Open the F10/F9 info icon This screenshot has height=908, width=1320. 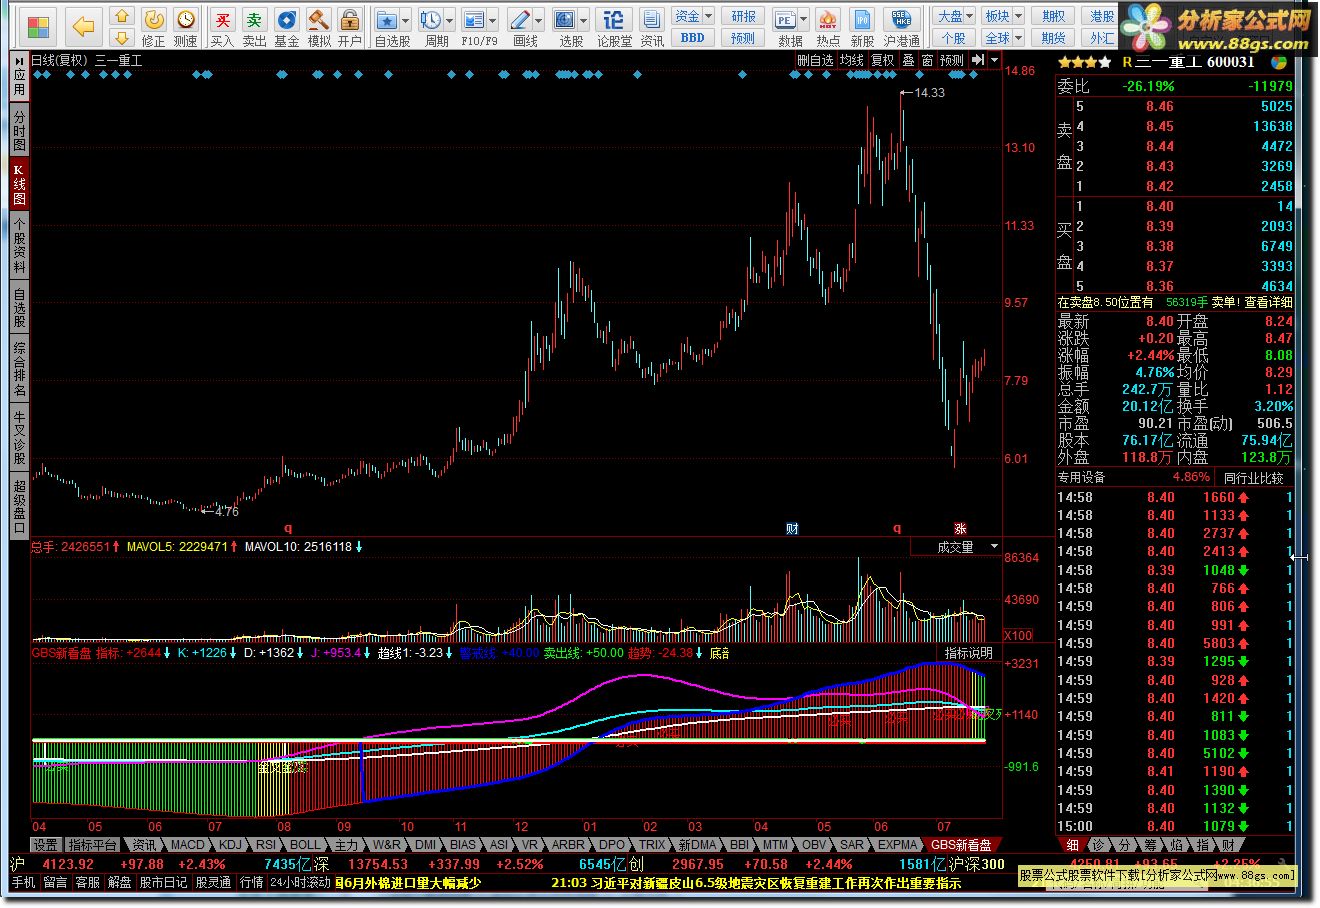coord(476,27)
